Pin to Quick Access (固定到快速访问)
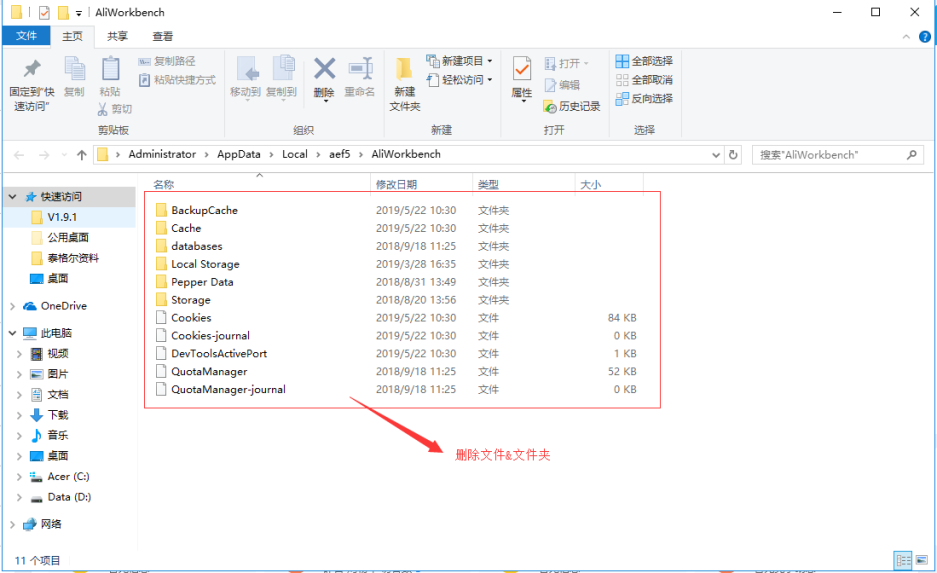This screenshot has width=937, height=573. (32, 84)
